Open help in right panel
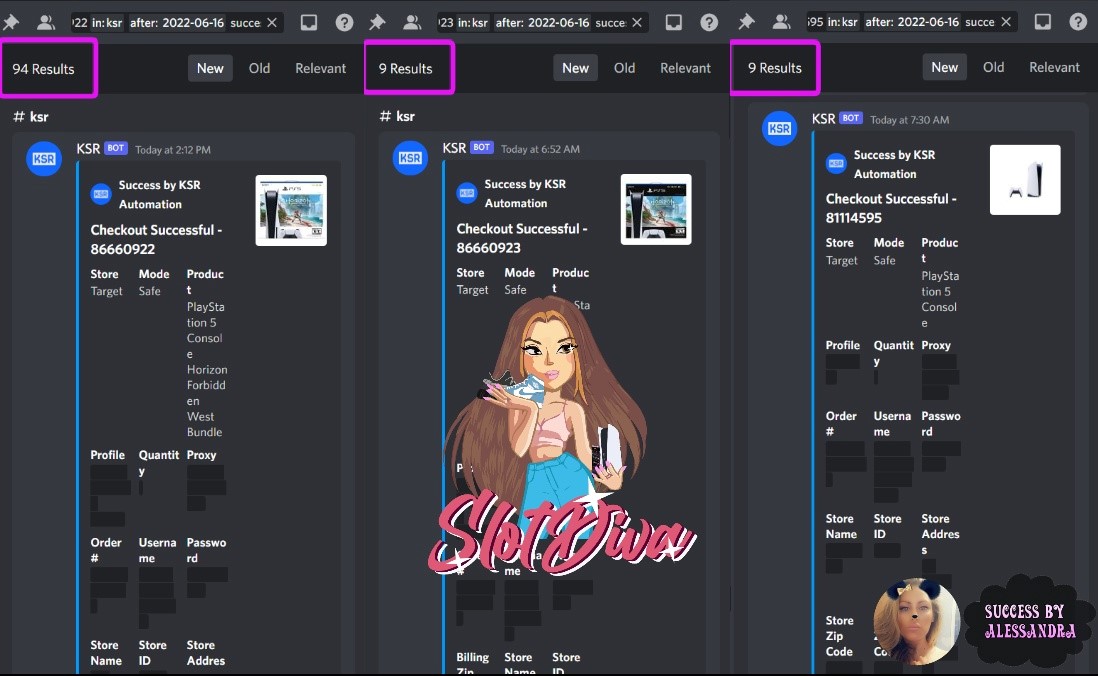The width and height of the screenshot is (1098, 676). click(x=1078, y=22)
